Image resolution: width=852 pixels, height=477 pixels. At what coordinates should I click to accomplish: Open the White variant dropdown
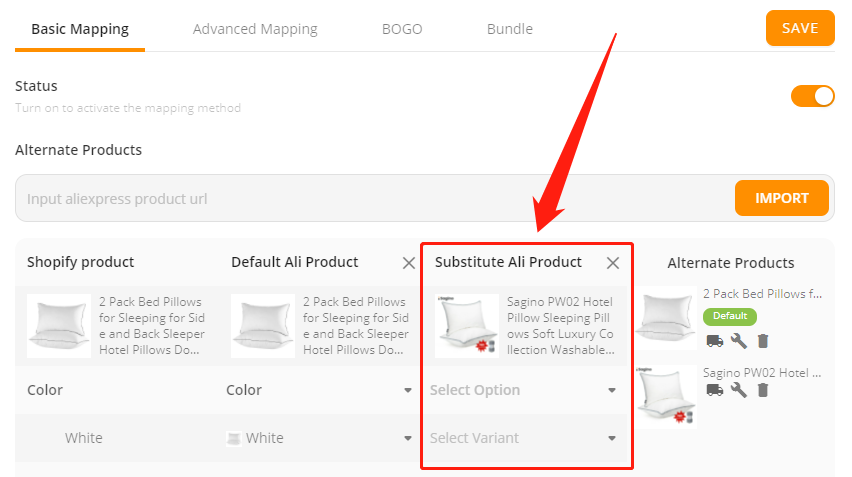tap(318, 438)
